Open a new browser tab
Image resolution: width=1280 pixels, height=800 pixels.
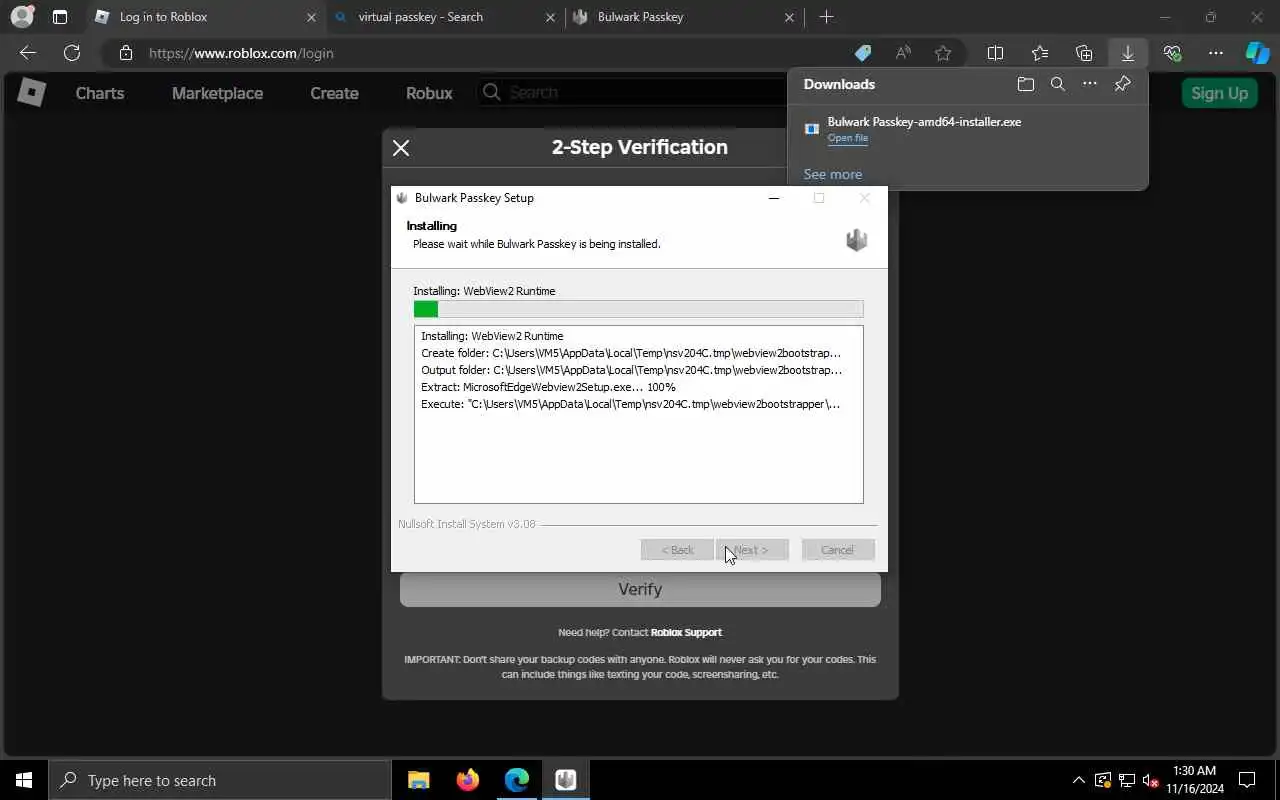826,17
